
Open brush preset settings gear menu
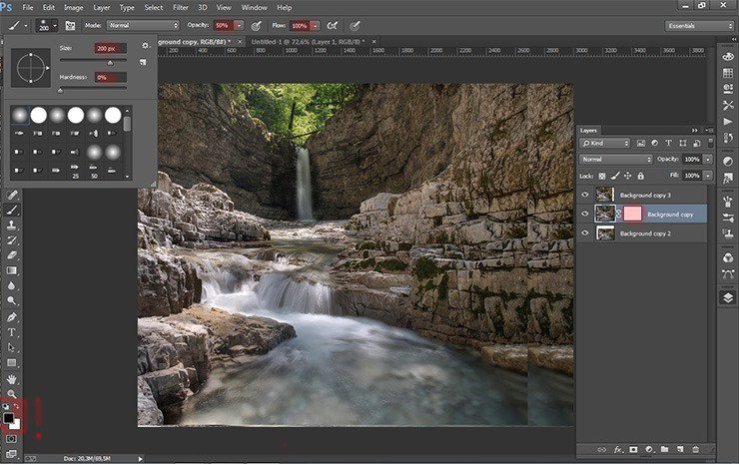[145, 46]
